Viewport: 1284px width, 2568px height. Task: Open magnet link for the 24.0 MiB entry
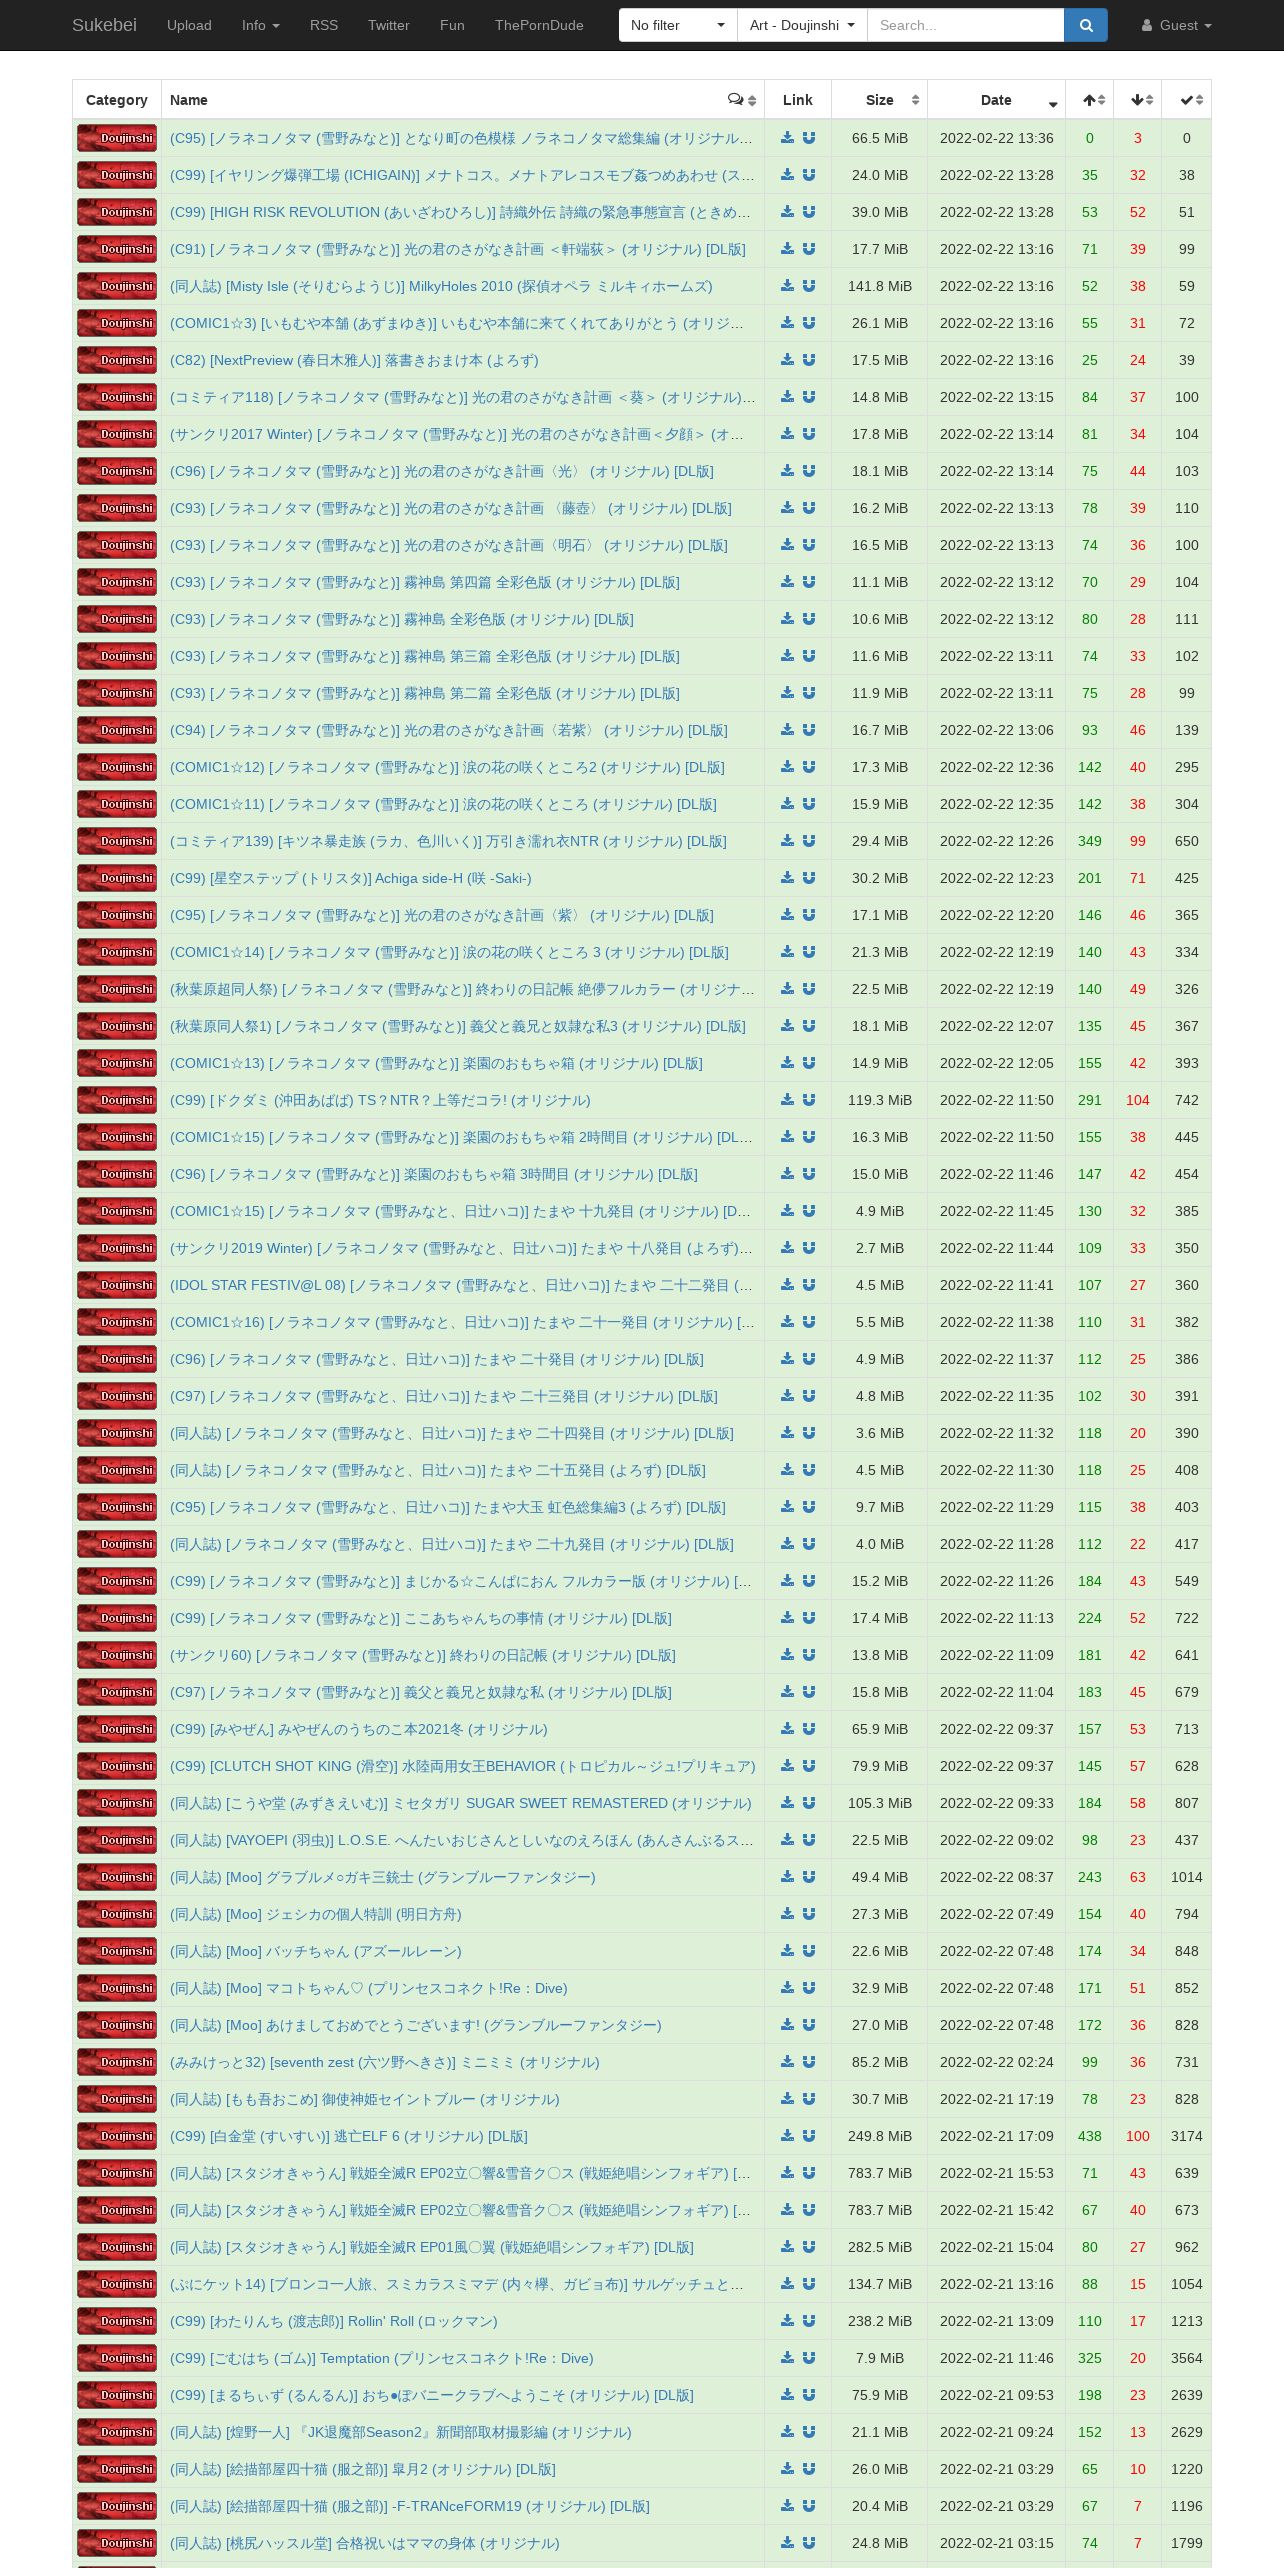[x=809, y=175]
